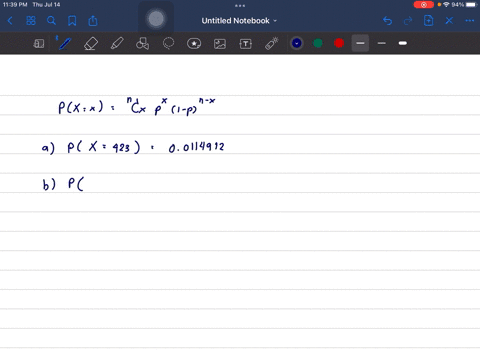
Task: Select the Highlighter tool
Action: pyautogui.click(x=117, y=44)
